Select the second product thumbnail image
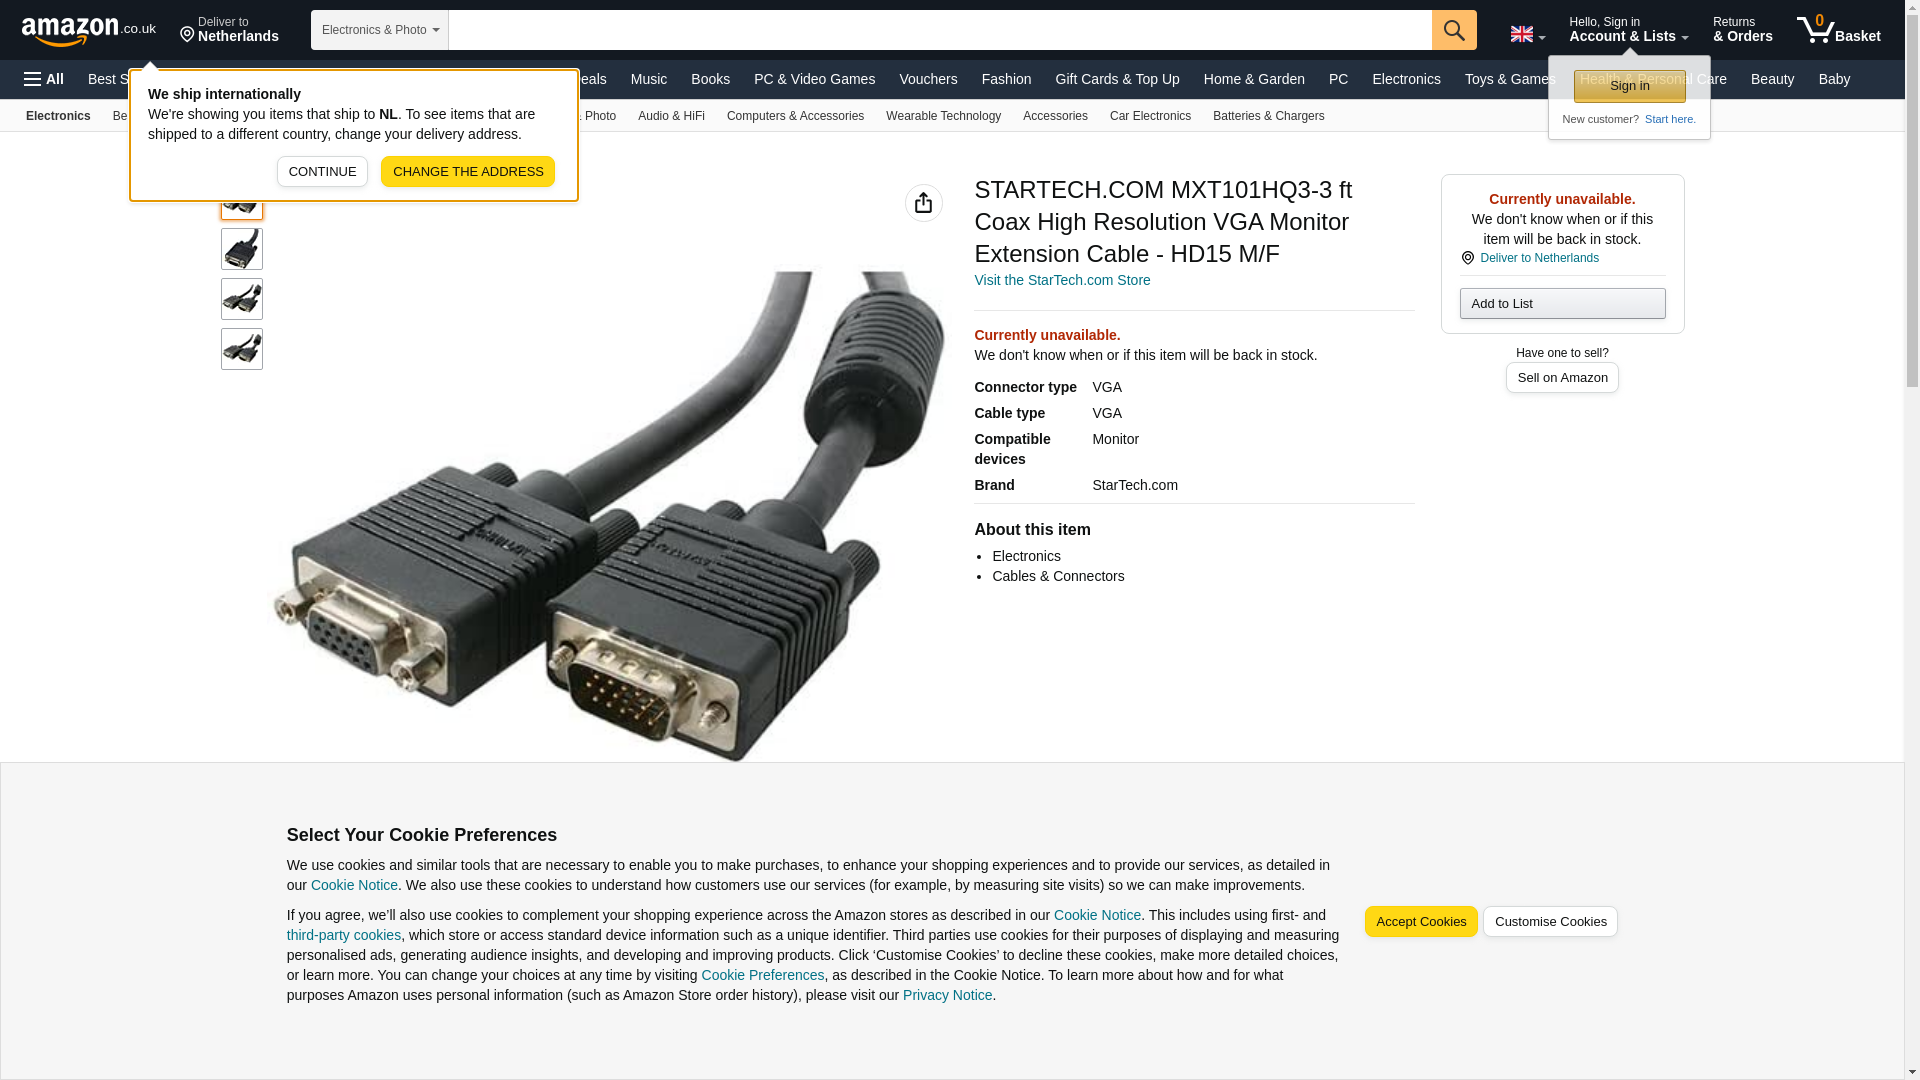This screenshot has height=1080, width=1920. coord(242,249)
